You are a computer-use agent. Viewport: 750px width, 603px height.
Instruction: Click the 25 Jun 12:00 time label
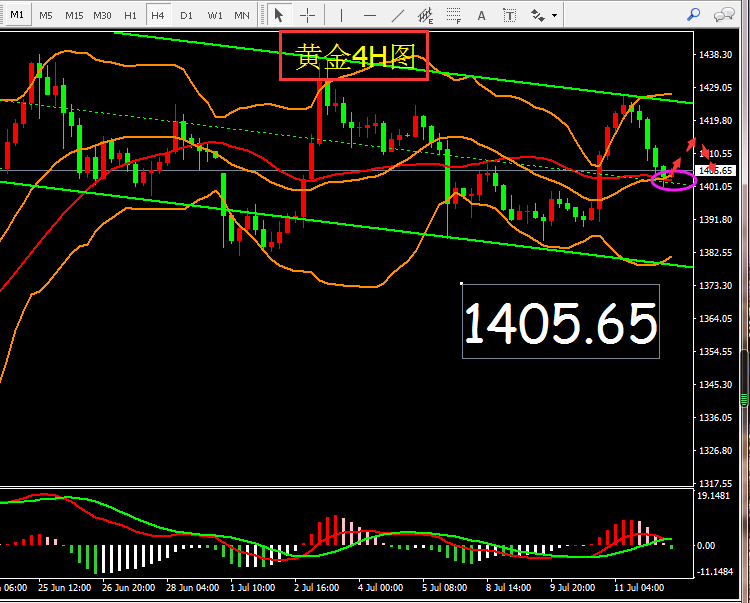(x=65, y=587)
